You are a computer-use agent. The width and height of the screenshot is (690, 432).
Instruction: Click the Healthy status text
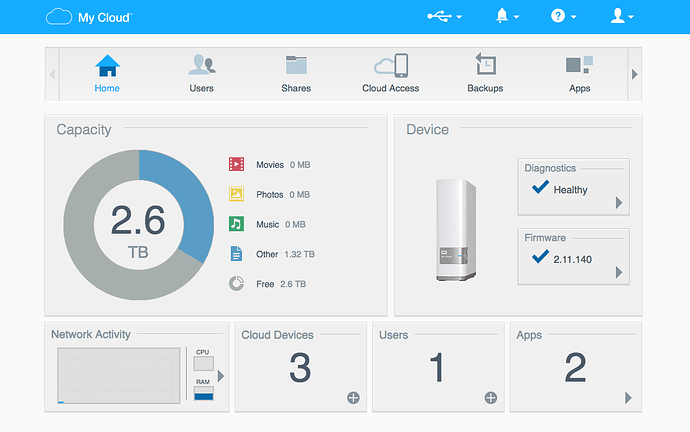570,190
